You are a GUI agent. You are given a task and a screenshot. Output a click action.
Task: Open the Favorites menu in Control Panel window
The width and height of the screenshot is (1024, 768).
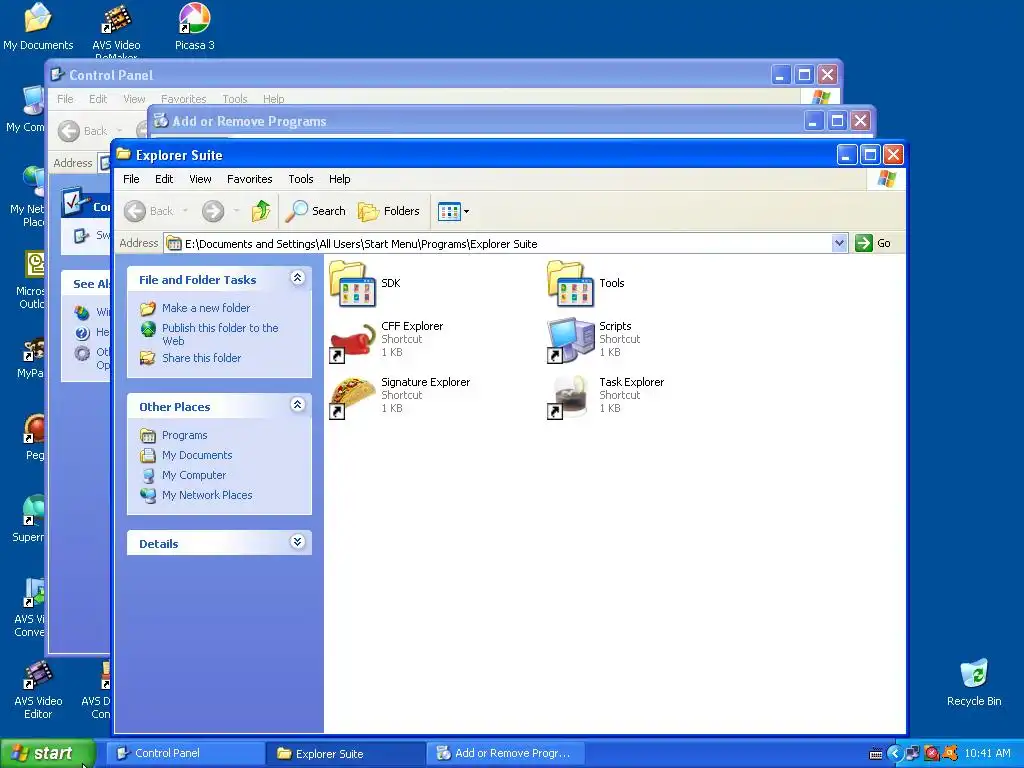click(184, 99)
